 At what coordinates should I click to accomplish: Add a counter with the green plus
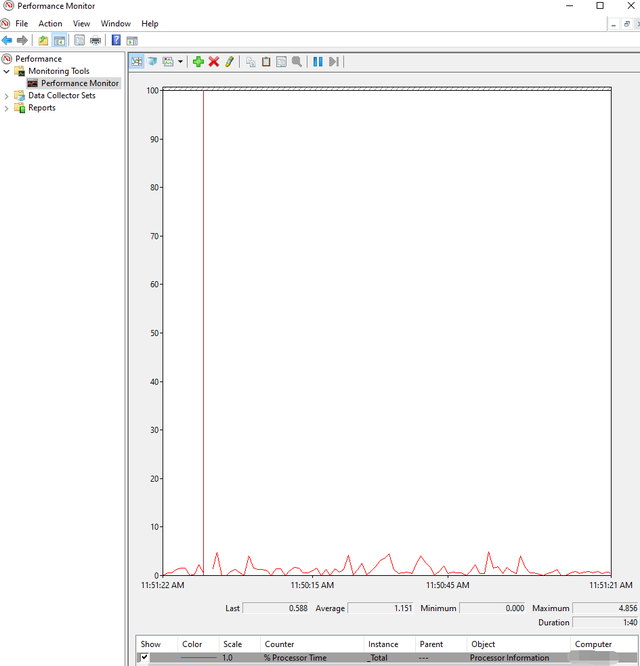198,62
